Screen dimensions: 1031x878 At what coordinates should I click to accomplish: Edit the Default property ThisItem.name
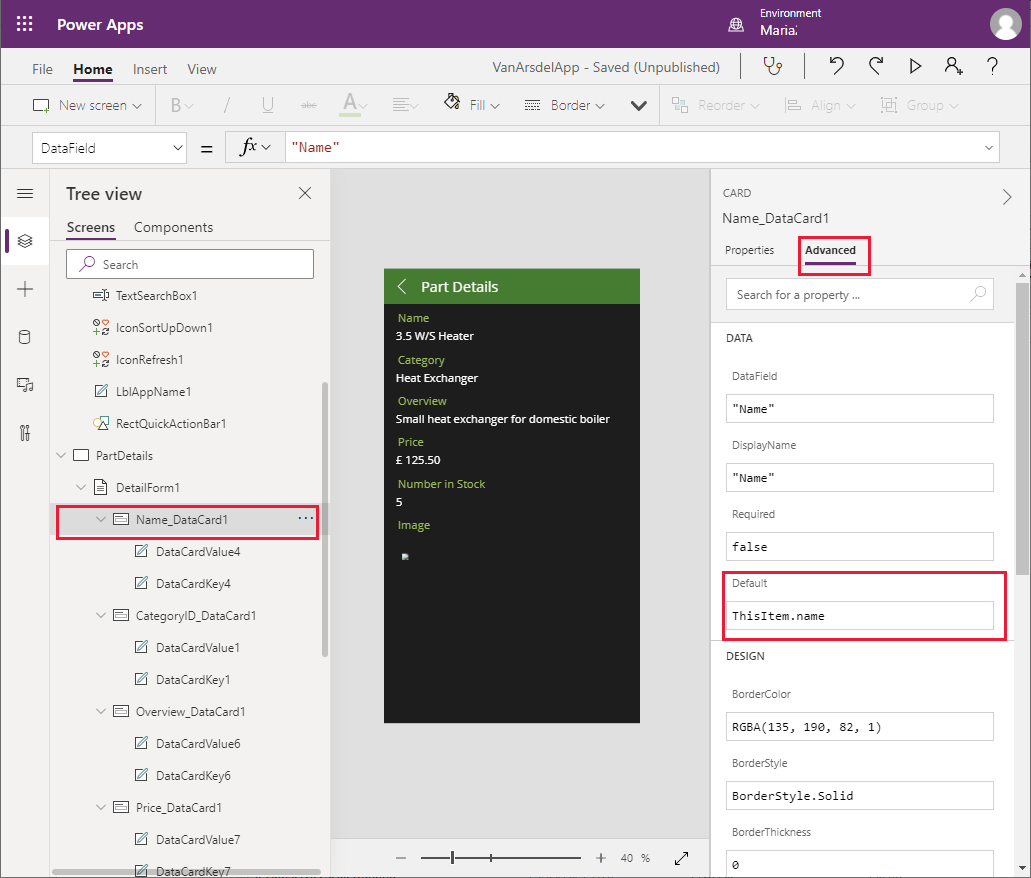click(x=859, y=616)
